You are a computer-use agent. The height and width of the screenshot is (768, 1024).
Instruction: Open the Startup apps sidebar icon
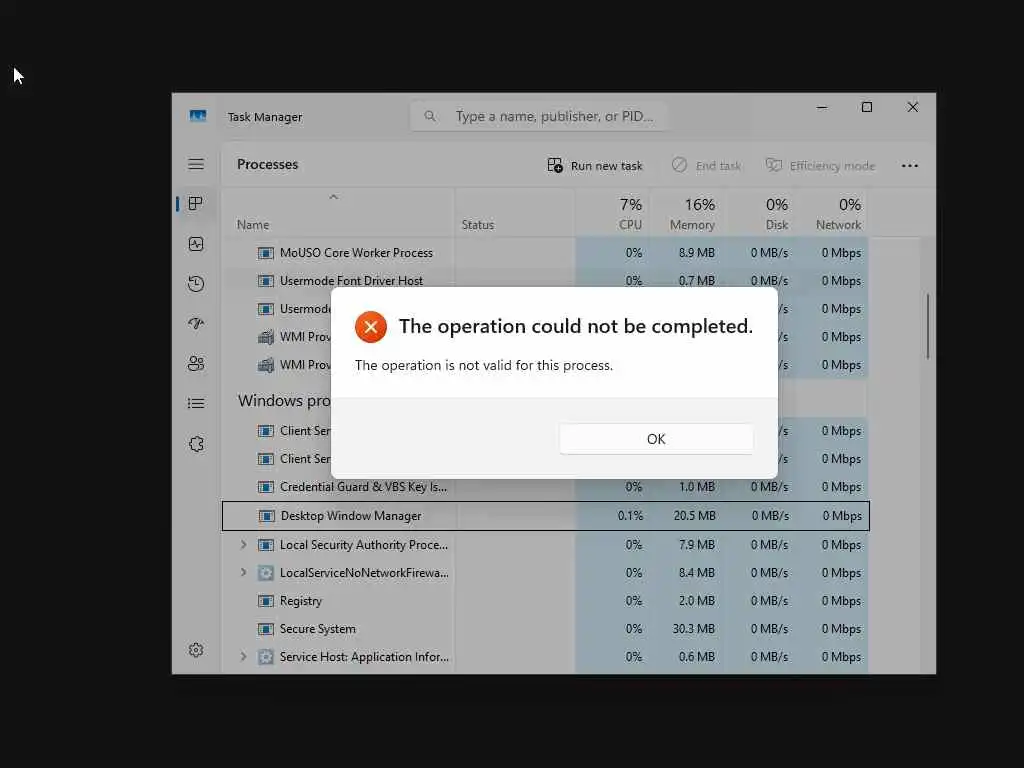[x=196, y=323]
